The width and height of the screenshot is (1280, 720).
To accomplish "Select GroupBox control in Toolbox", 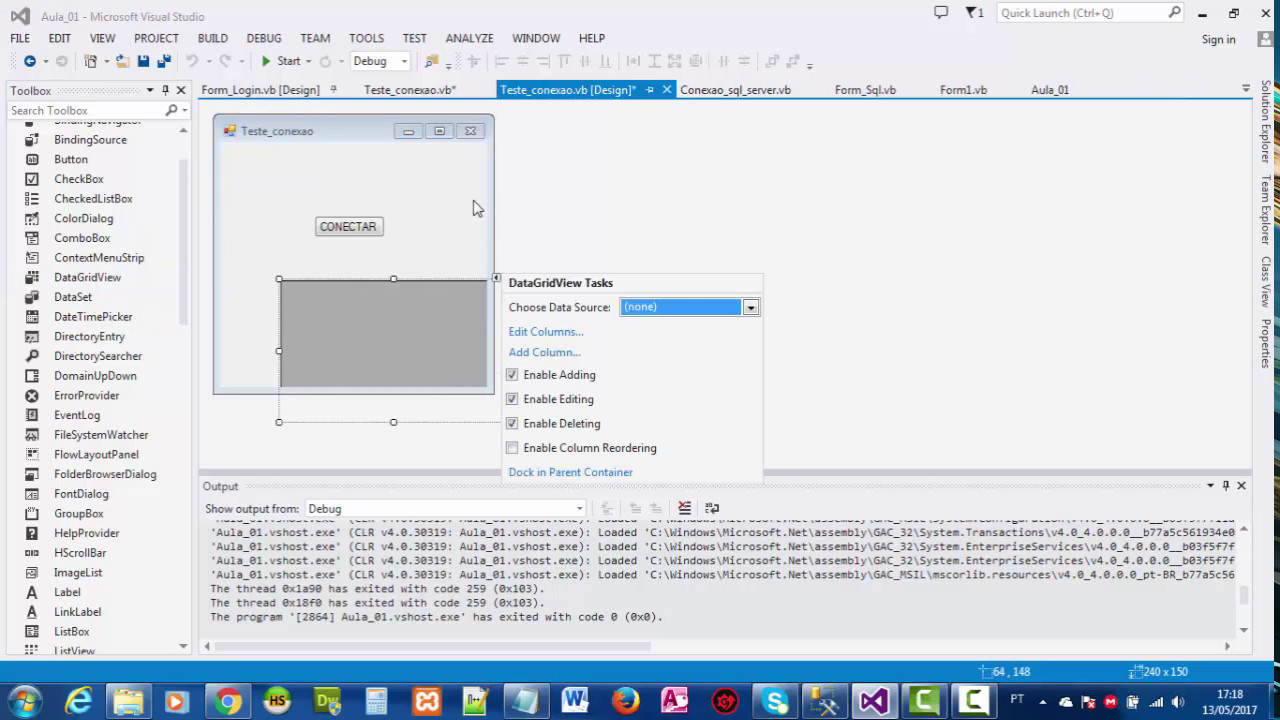I will (79, 513).
